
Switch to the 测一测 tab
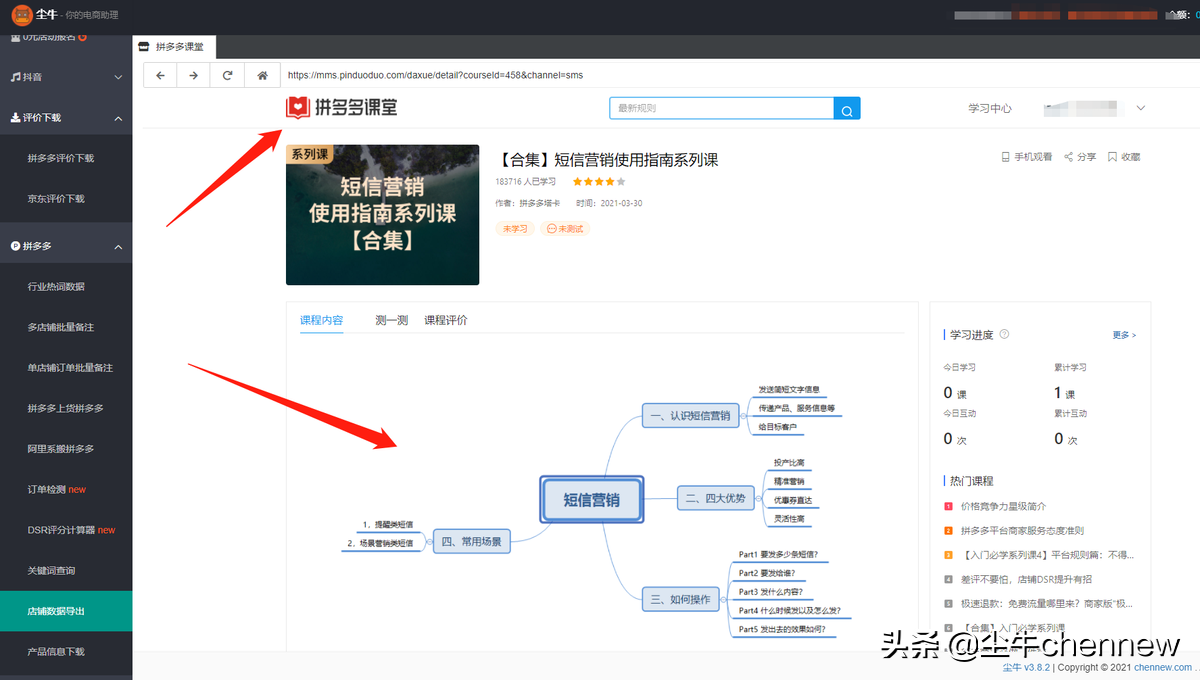click(x=391, y=320)
